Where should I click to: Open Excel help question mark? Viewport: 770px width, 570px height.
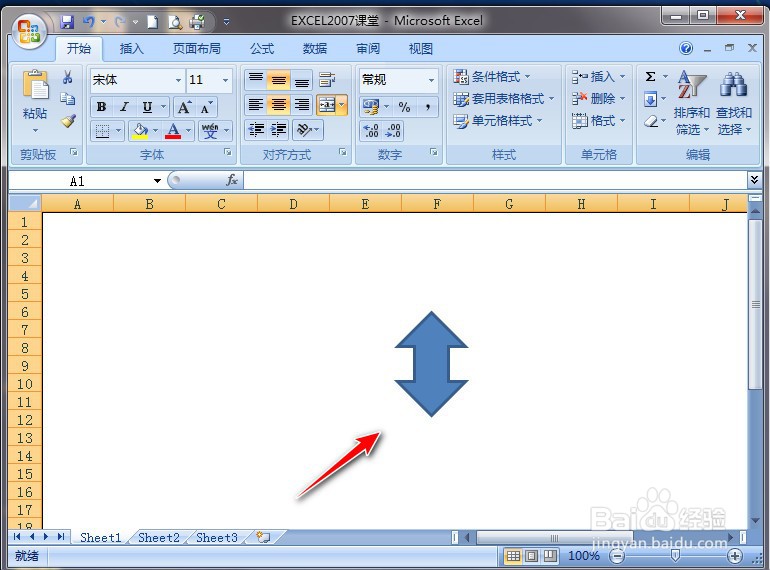[x=686, y=48]
